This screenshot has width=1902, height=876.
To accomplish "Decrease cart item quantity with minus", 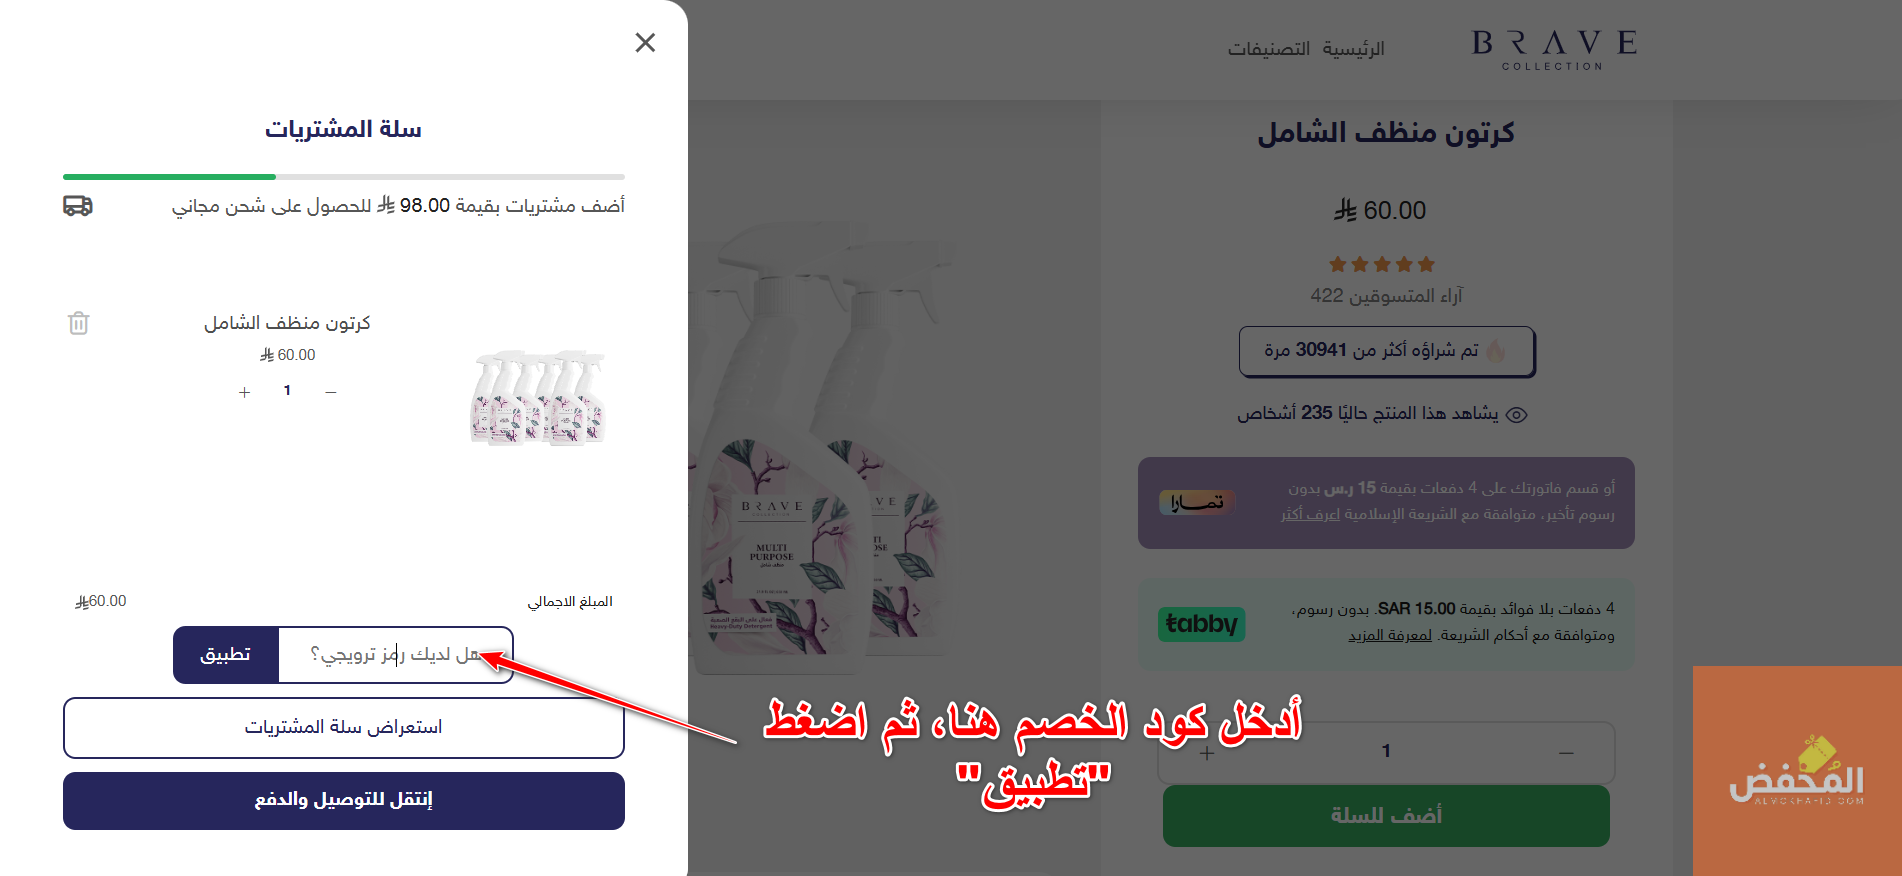I will (x=331, y=392).
